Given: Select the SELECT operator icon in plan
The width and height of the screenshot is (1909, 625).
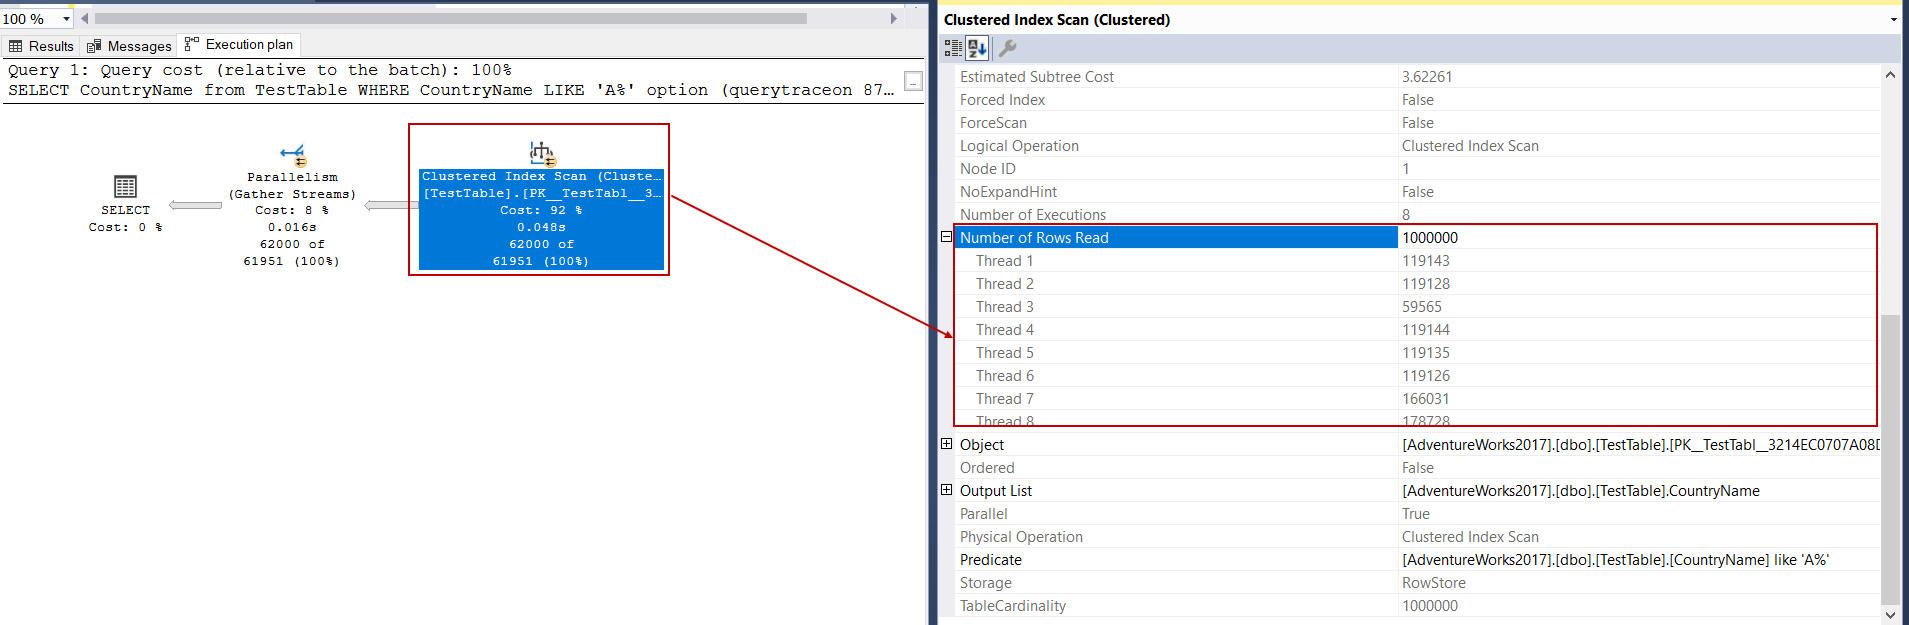Looking at the screenshot, I should [x=125, y=187].
